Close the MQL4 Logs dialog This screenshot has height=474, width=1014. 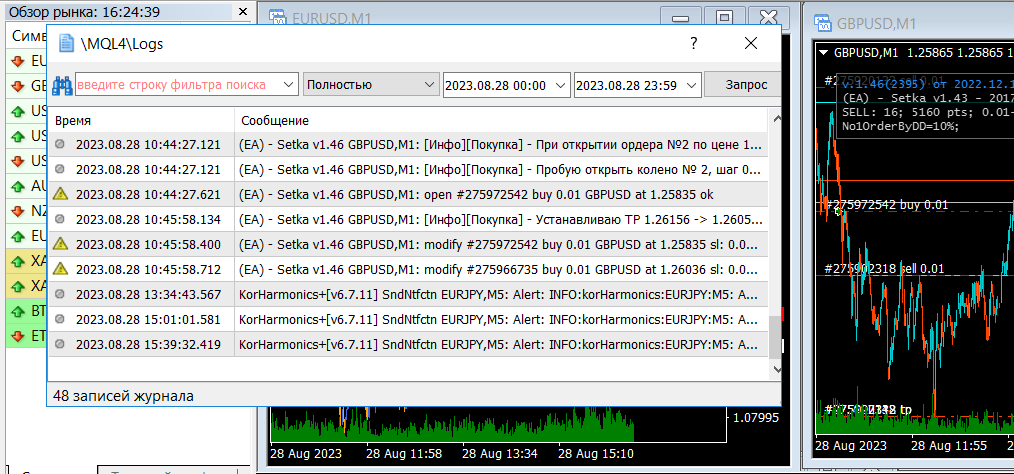(x=751, y=43)
